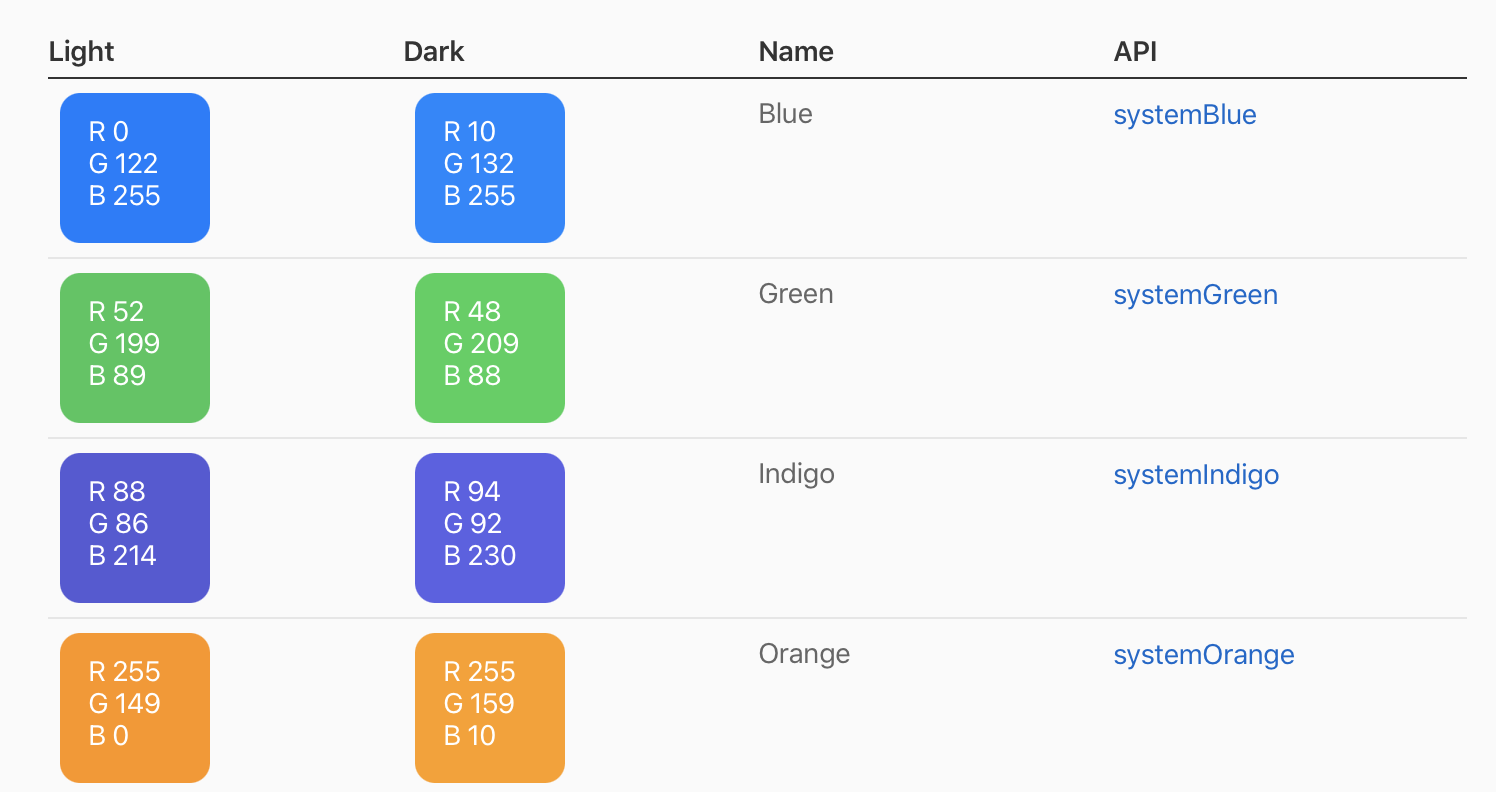Viewport: 1496px width, 792px height.
Task: Click the API column header
Action: pyautogui.click(x=1135, y=51)
